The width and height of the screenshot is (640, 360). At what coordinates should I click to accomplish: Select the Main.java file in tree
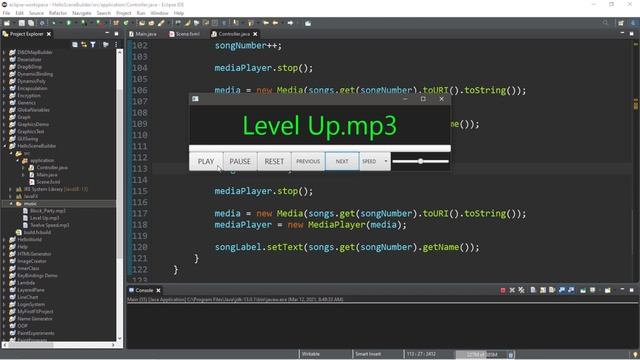(47, 175)
